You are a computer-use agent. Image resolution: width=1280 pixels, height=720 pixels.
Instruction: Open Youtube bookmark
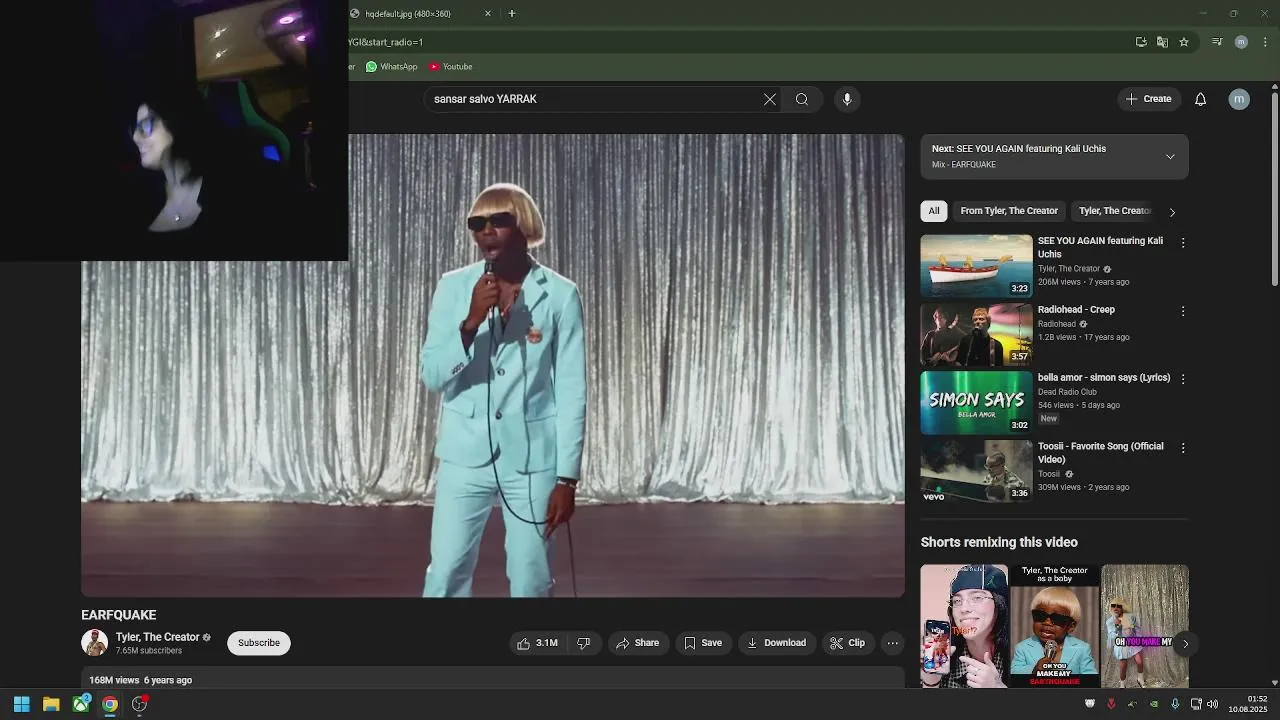(x=451, y=67)
